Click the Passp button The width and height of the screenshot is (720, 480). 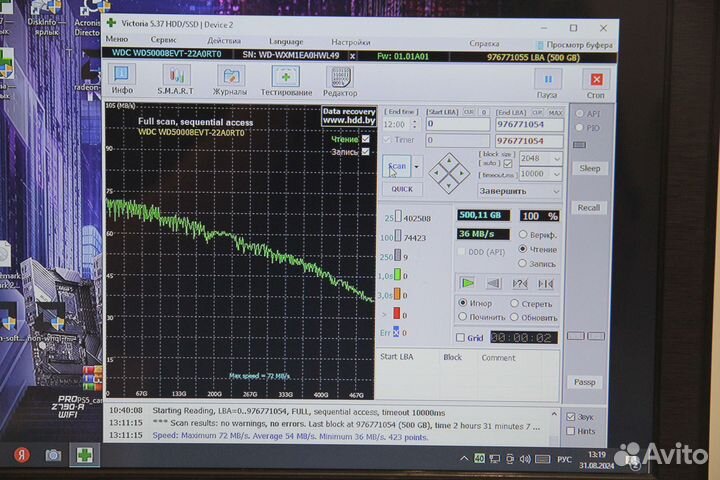point(585,382)
